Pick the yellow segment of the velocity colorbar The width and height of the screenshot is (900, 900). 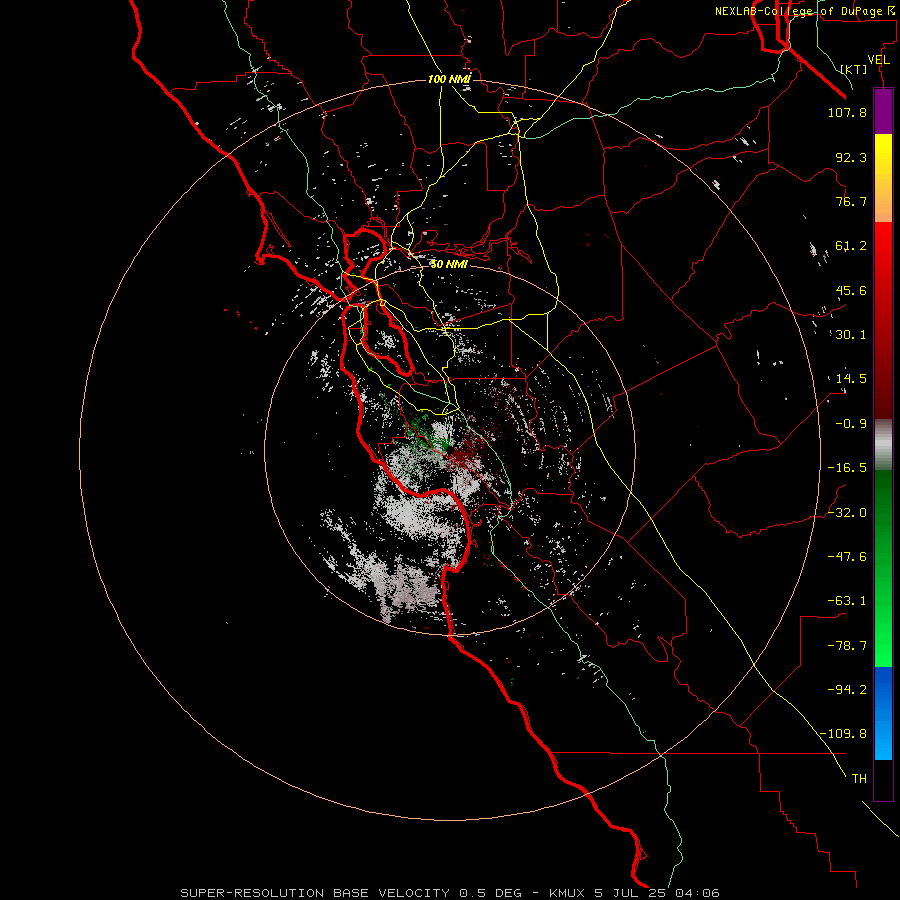click(x=883, y=178)
